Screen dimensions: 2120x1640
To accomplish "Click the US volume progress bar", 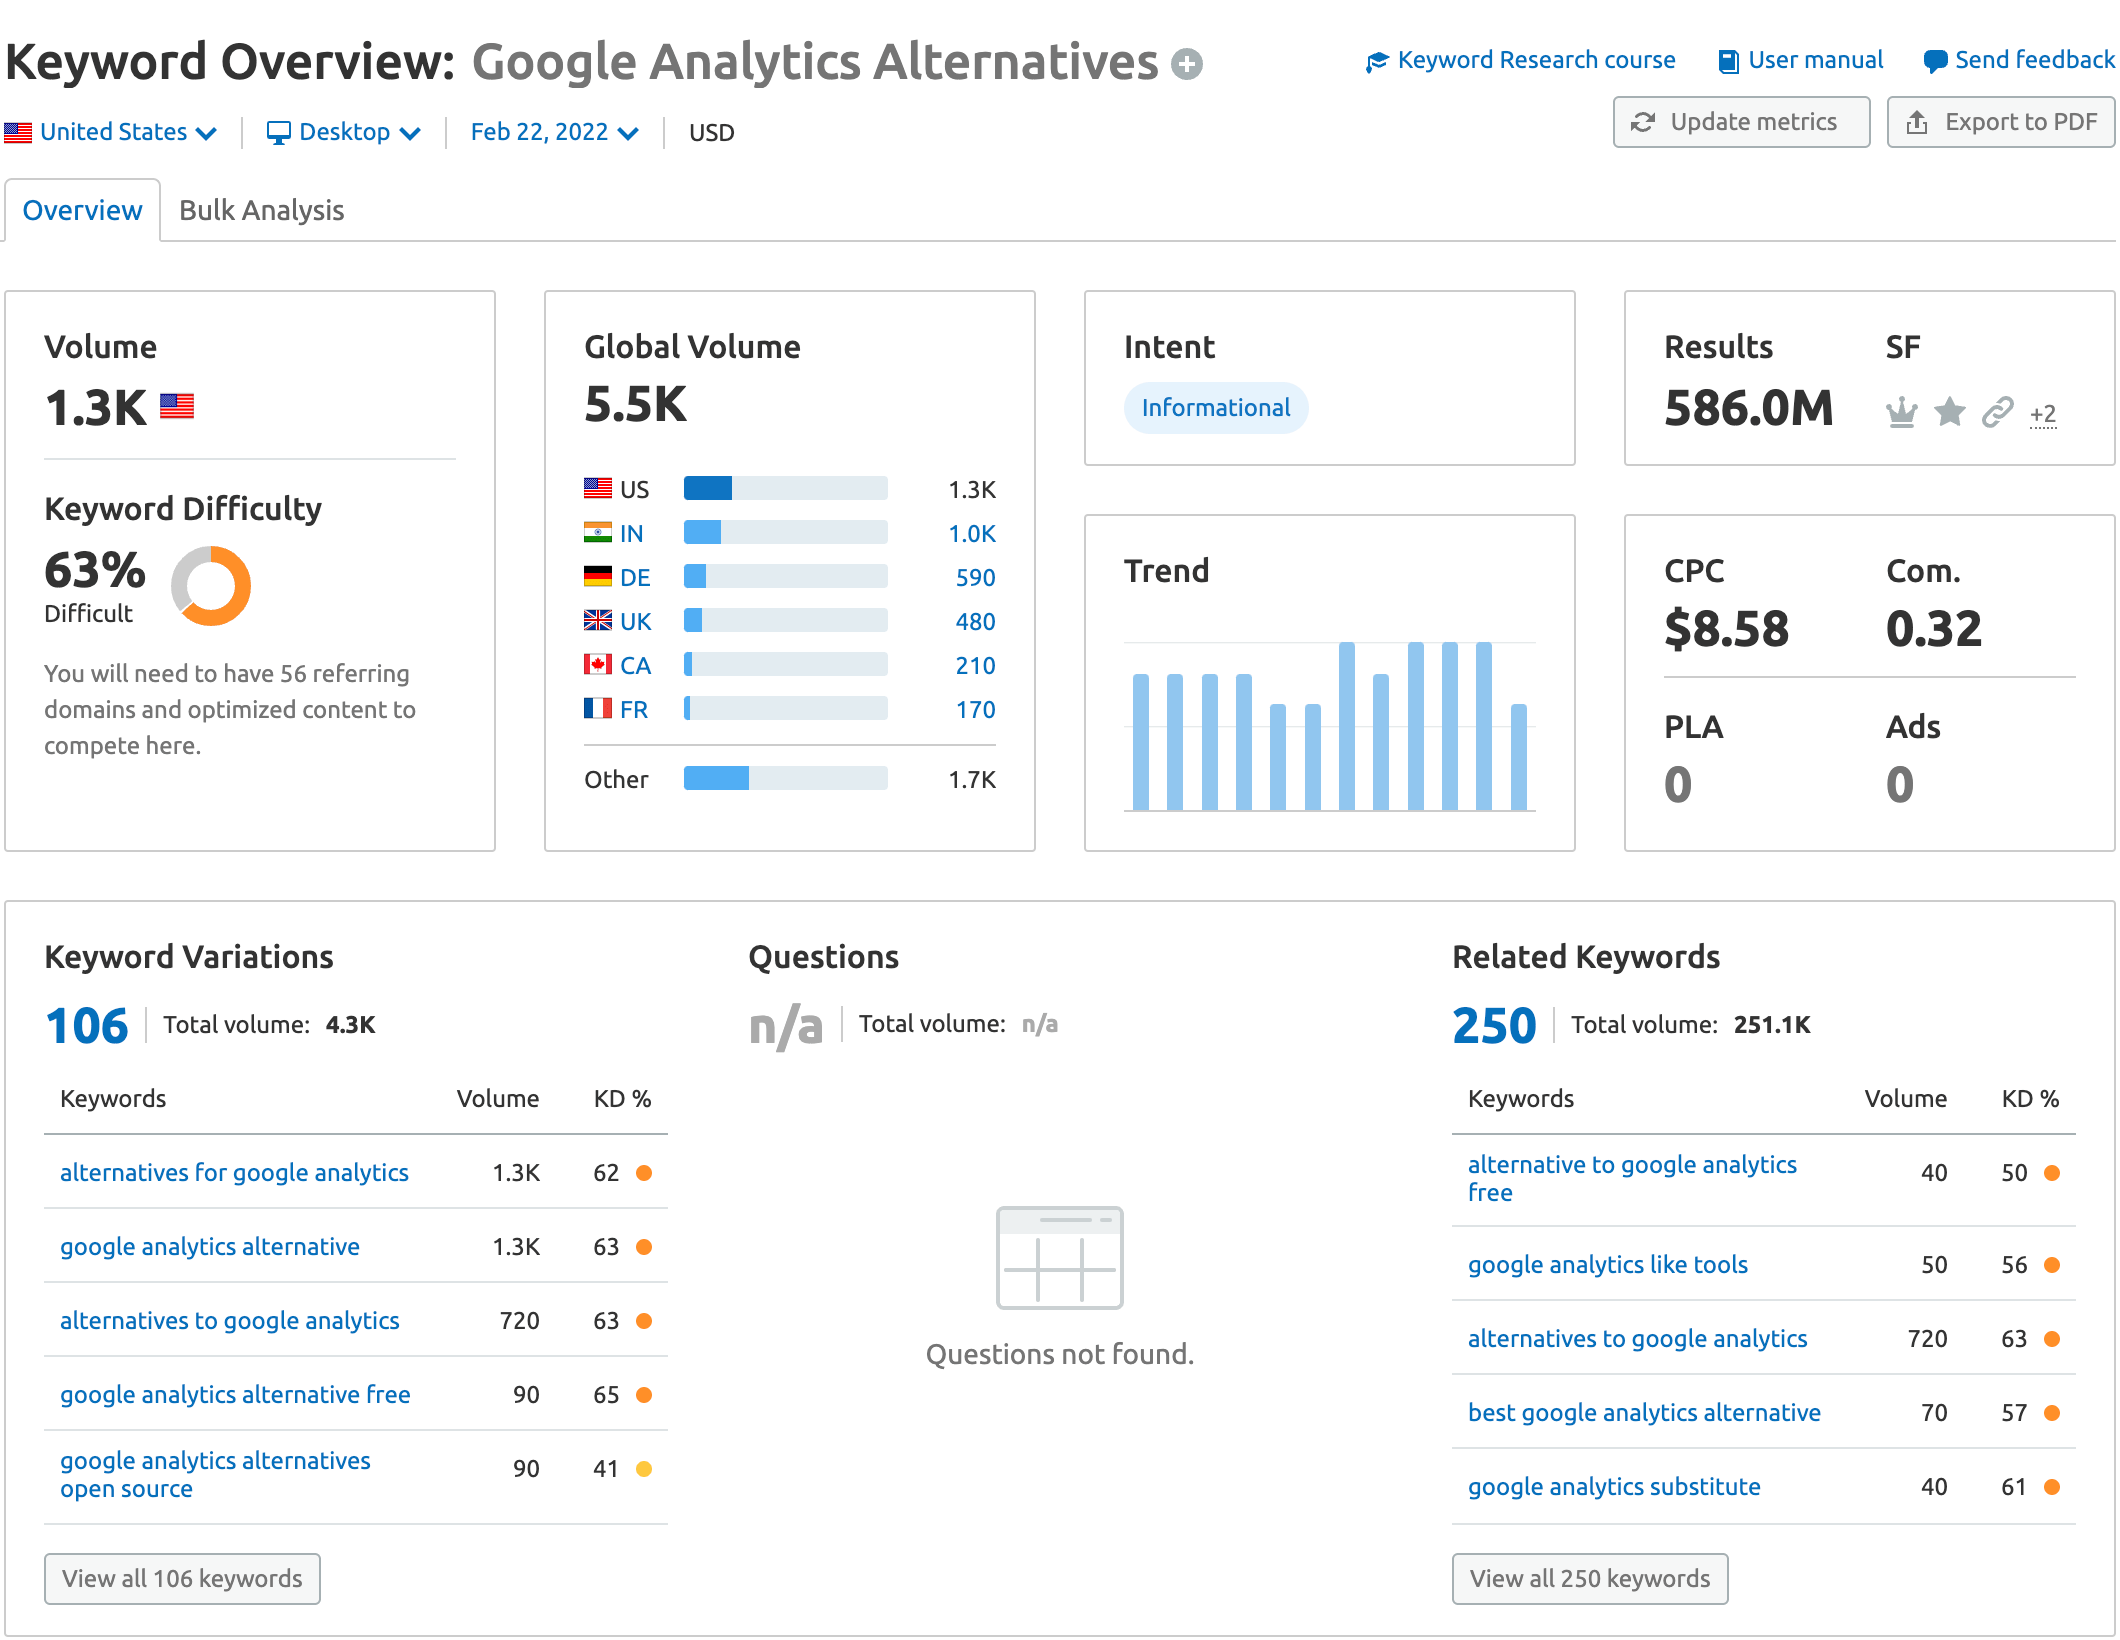I will [785, 488].
